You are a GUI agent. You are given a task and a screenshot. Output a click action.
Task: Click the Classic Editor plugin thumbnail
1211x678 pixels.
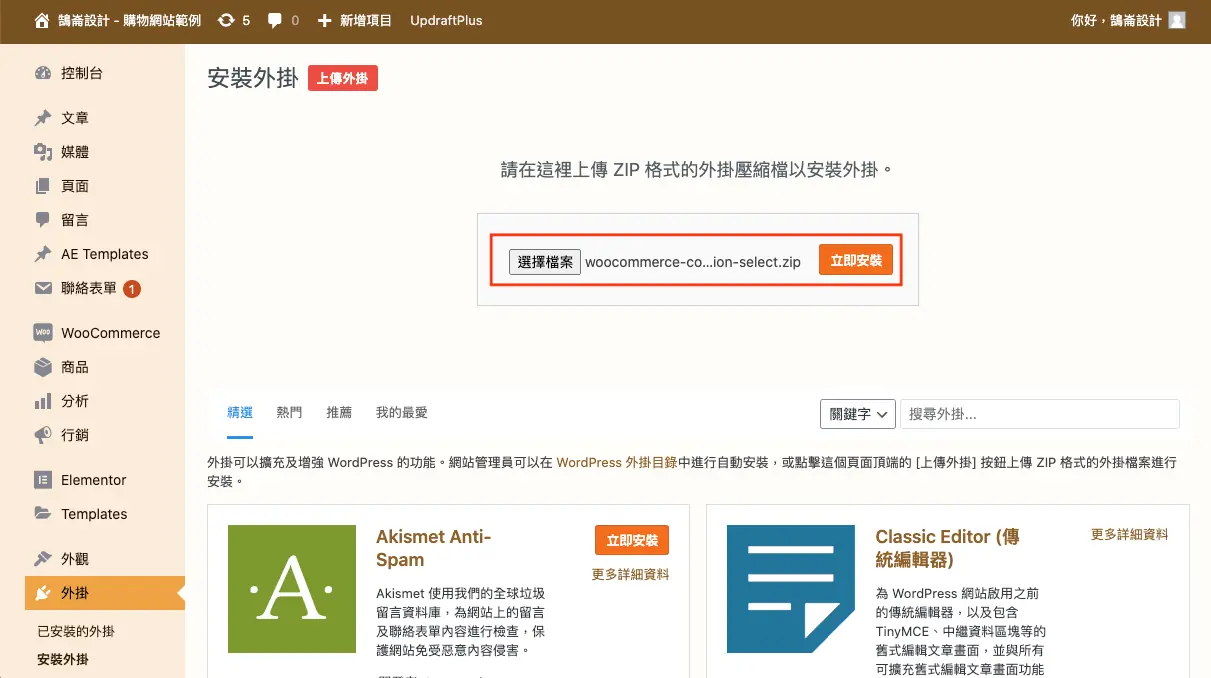click(x=791, y=589)
